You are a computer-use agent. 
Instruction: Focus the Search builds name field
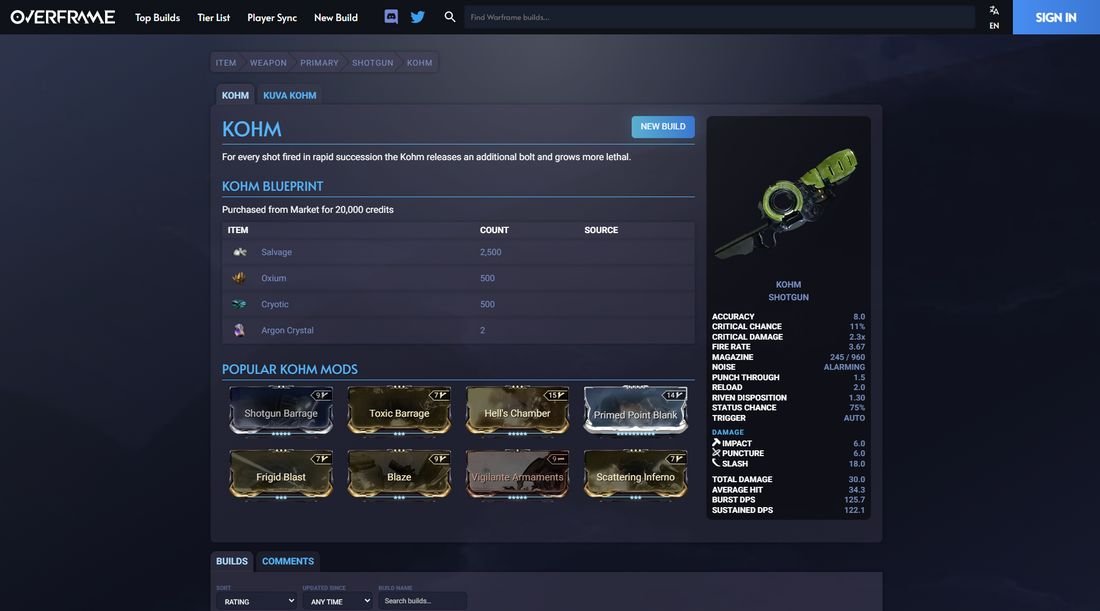422,601
